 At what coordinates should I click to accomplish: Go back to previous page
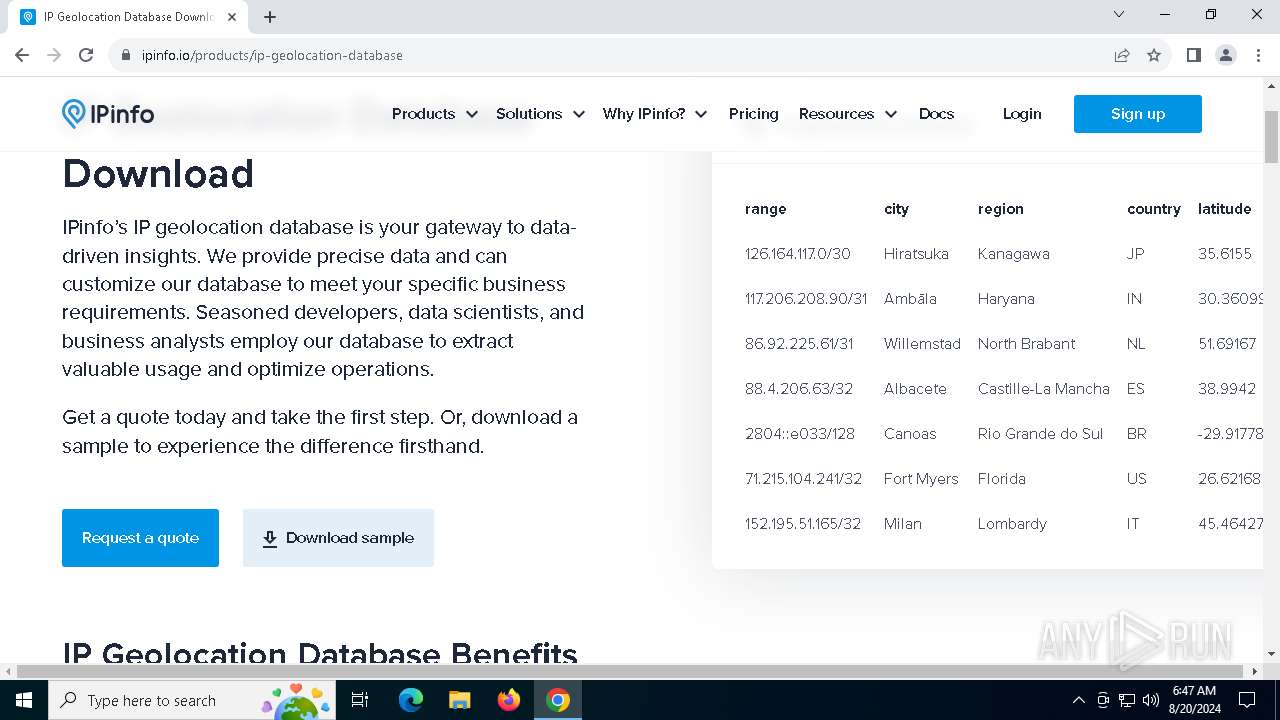tap(22, 55)
